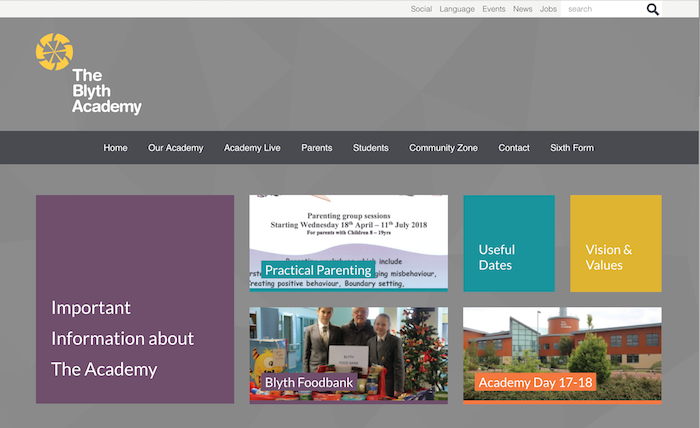
Task: Go to the Home menu item
Action: 115,148
